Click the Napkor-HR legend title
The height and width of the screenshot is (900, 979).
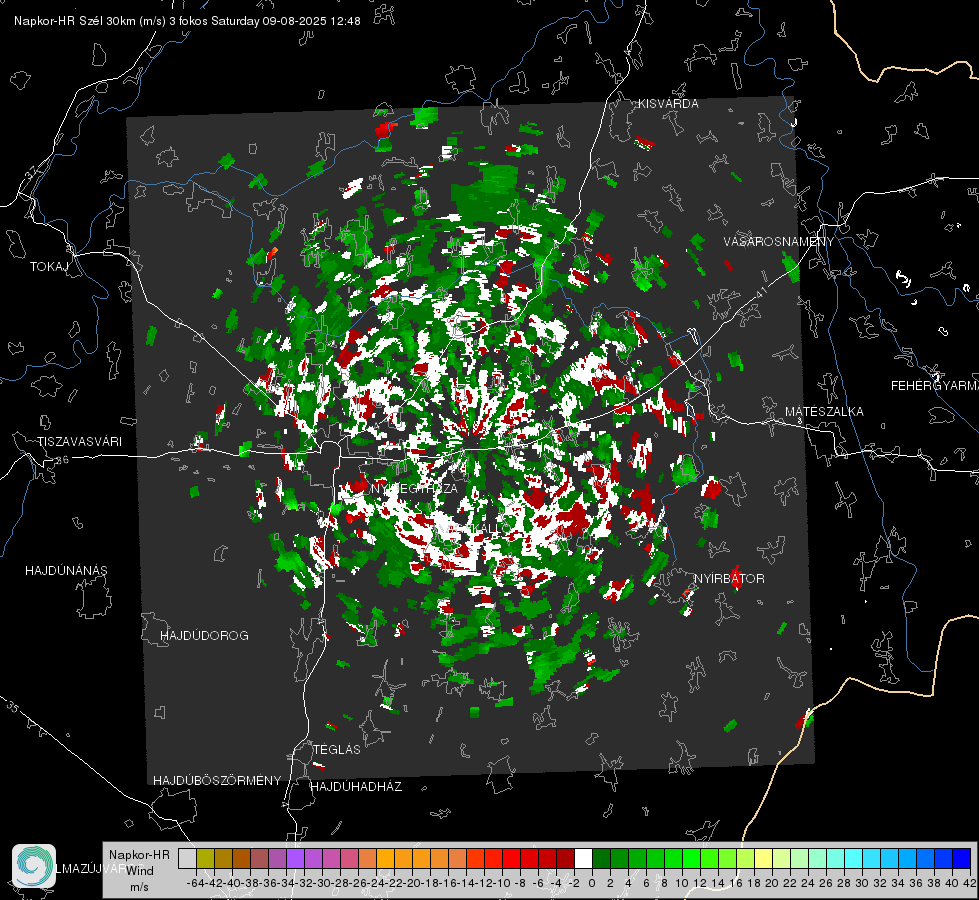pyautogui.click(x=139, y=855)
